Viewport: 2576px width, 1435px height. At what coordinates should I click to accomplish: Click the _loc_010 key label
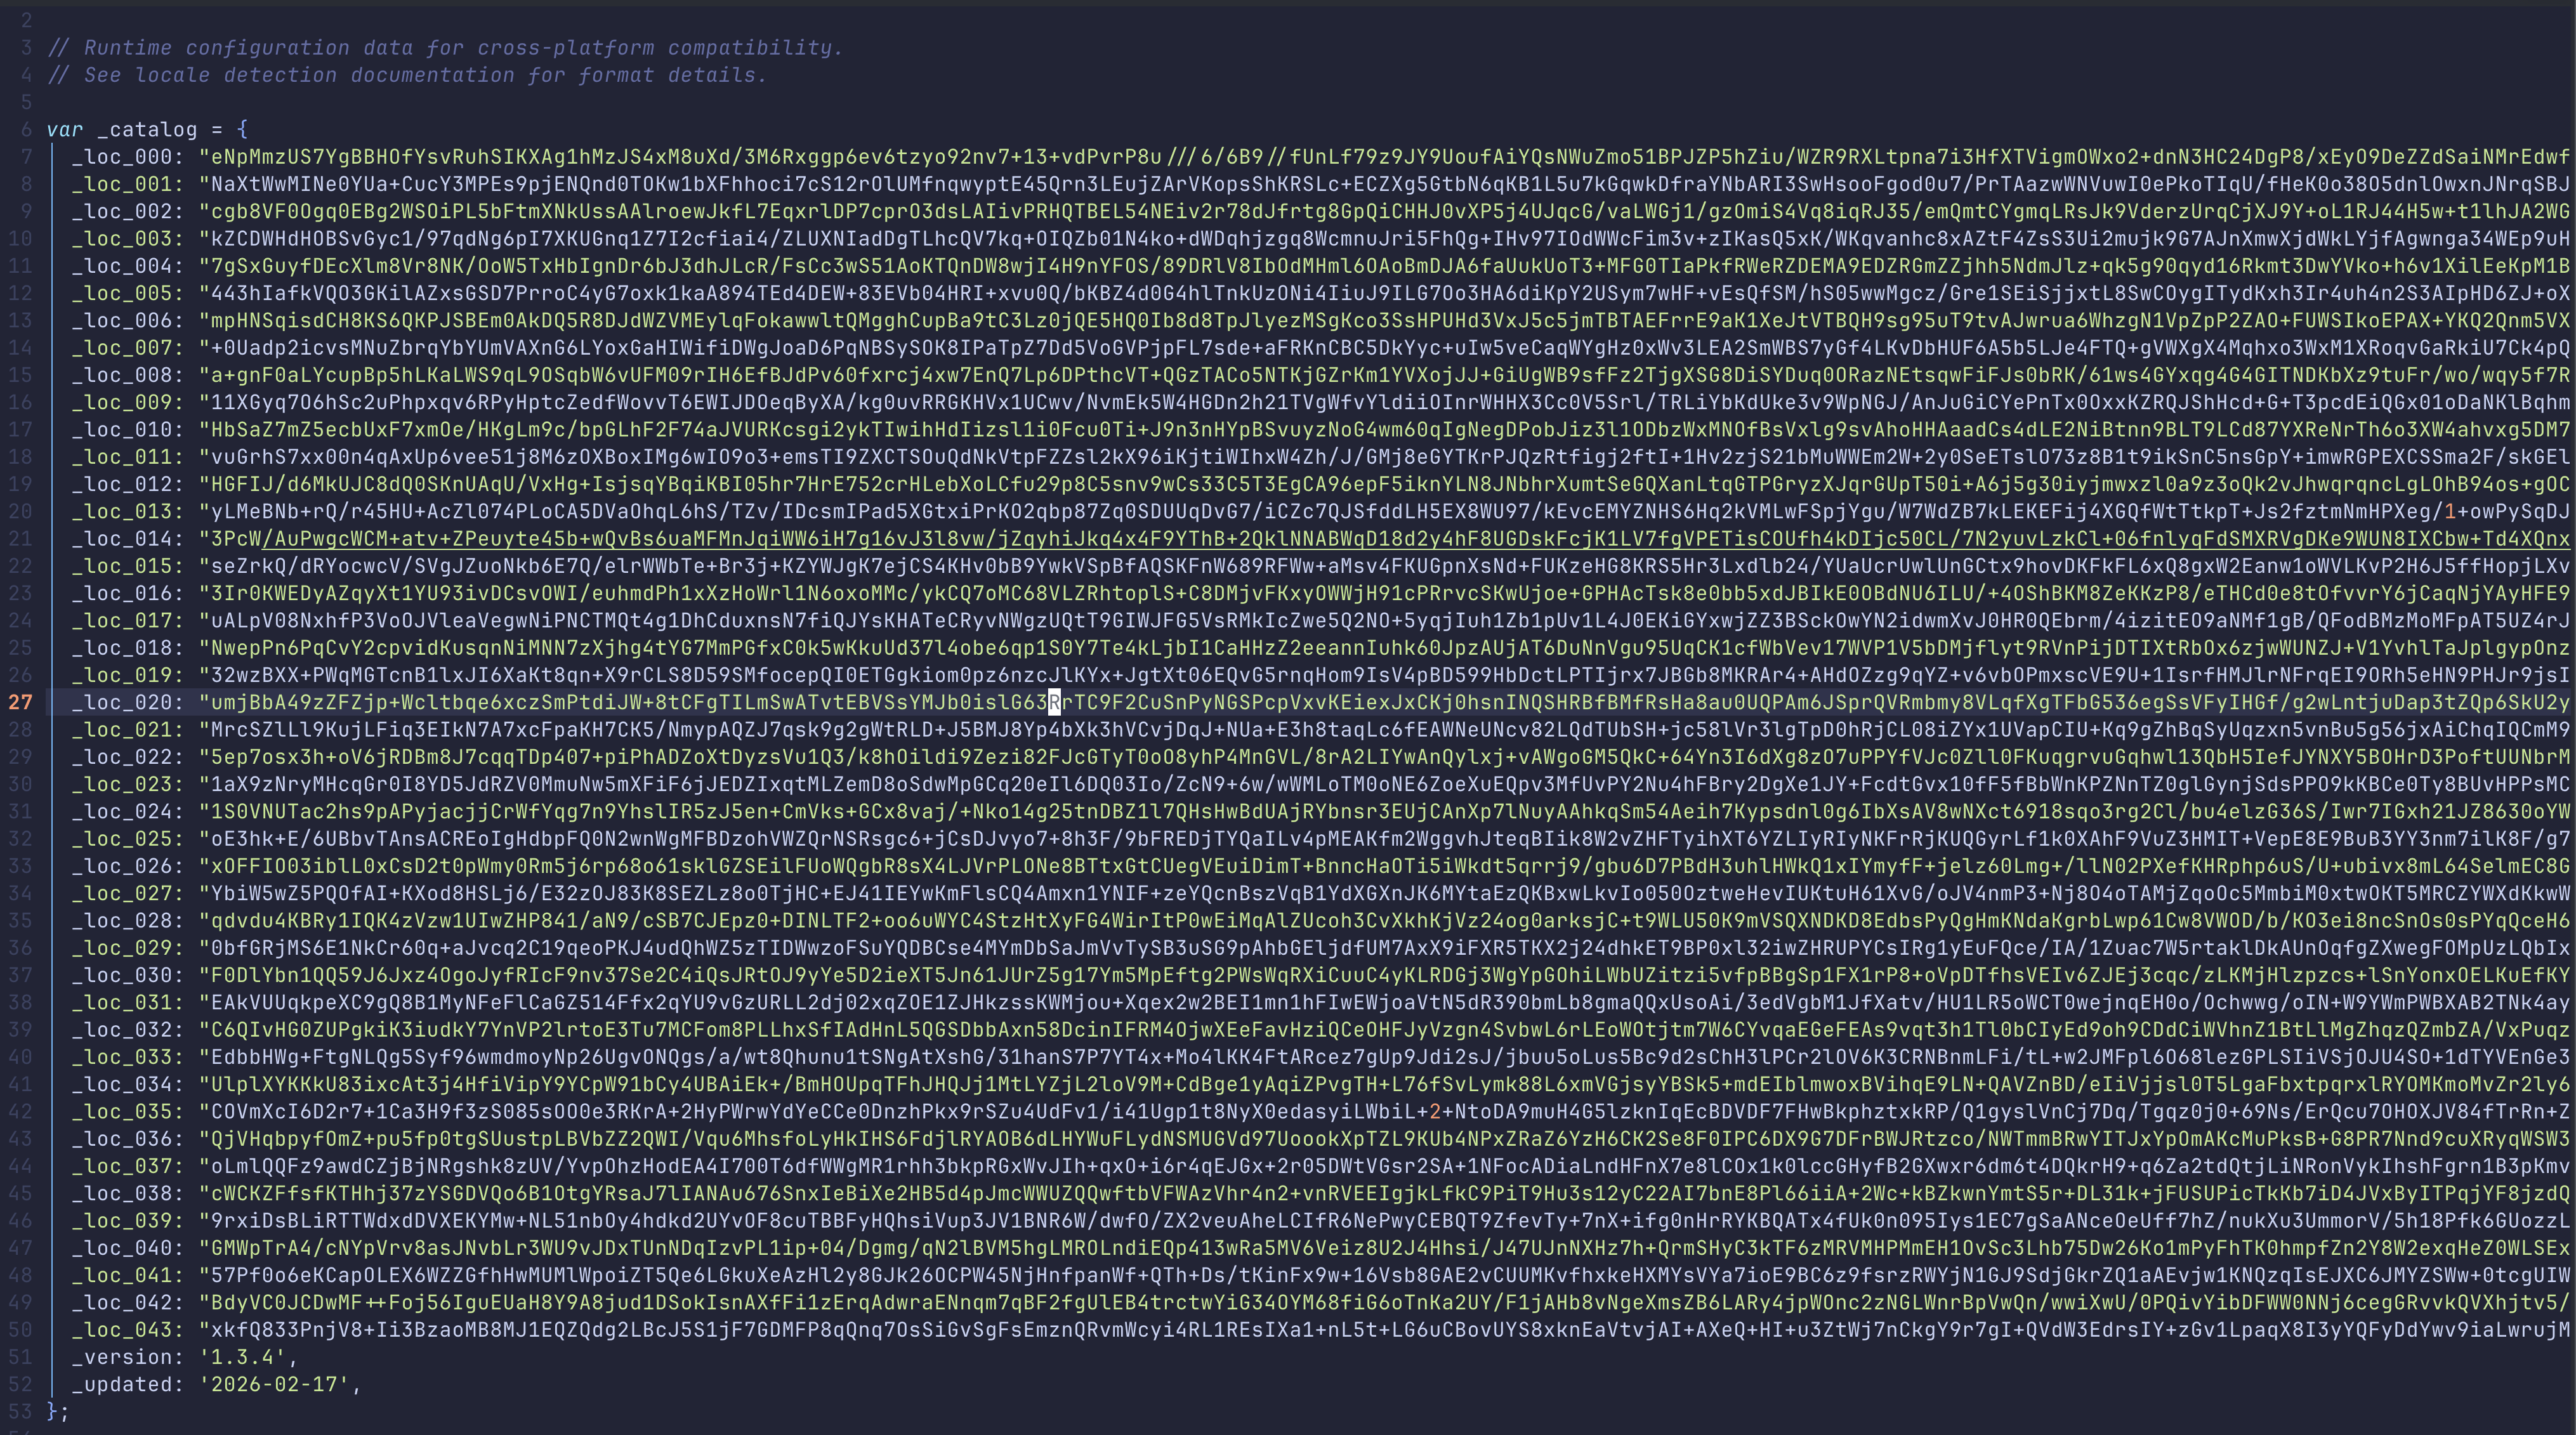125,429
